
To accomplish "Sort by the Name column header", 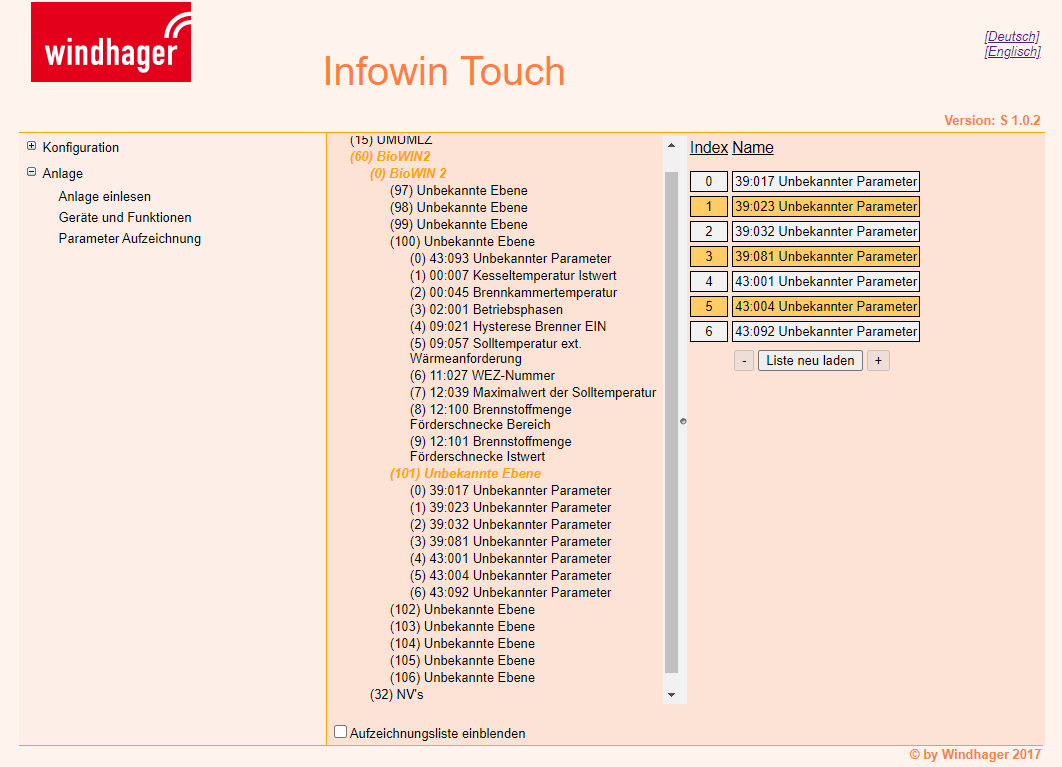I will click(x=753, y=147).
